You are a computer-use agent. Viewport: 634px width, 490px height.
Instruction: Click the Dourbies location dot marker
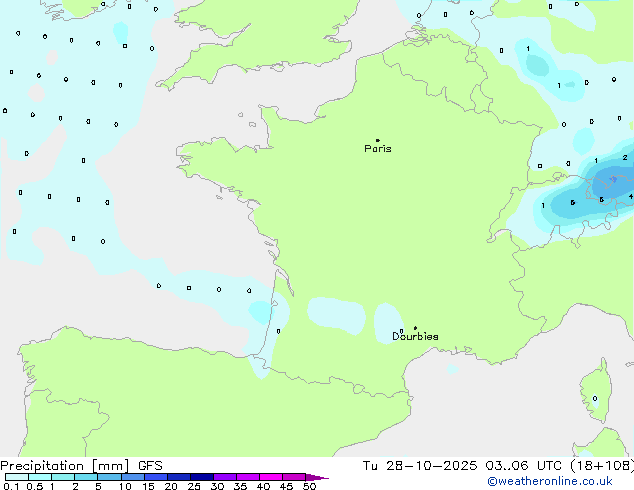pos(415,328)
